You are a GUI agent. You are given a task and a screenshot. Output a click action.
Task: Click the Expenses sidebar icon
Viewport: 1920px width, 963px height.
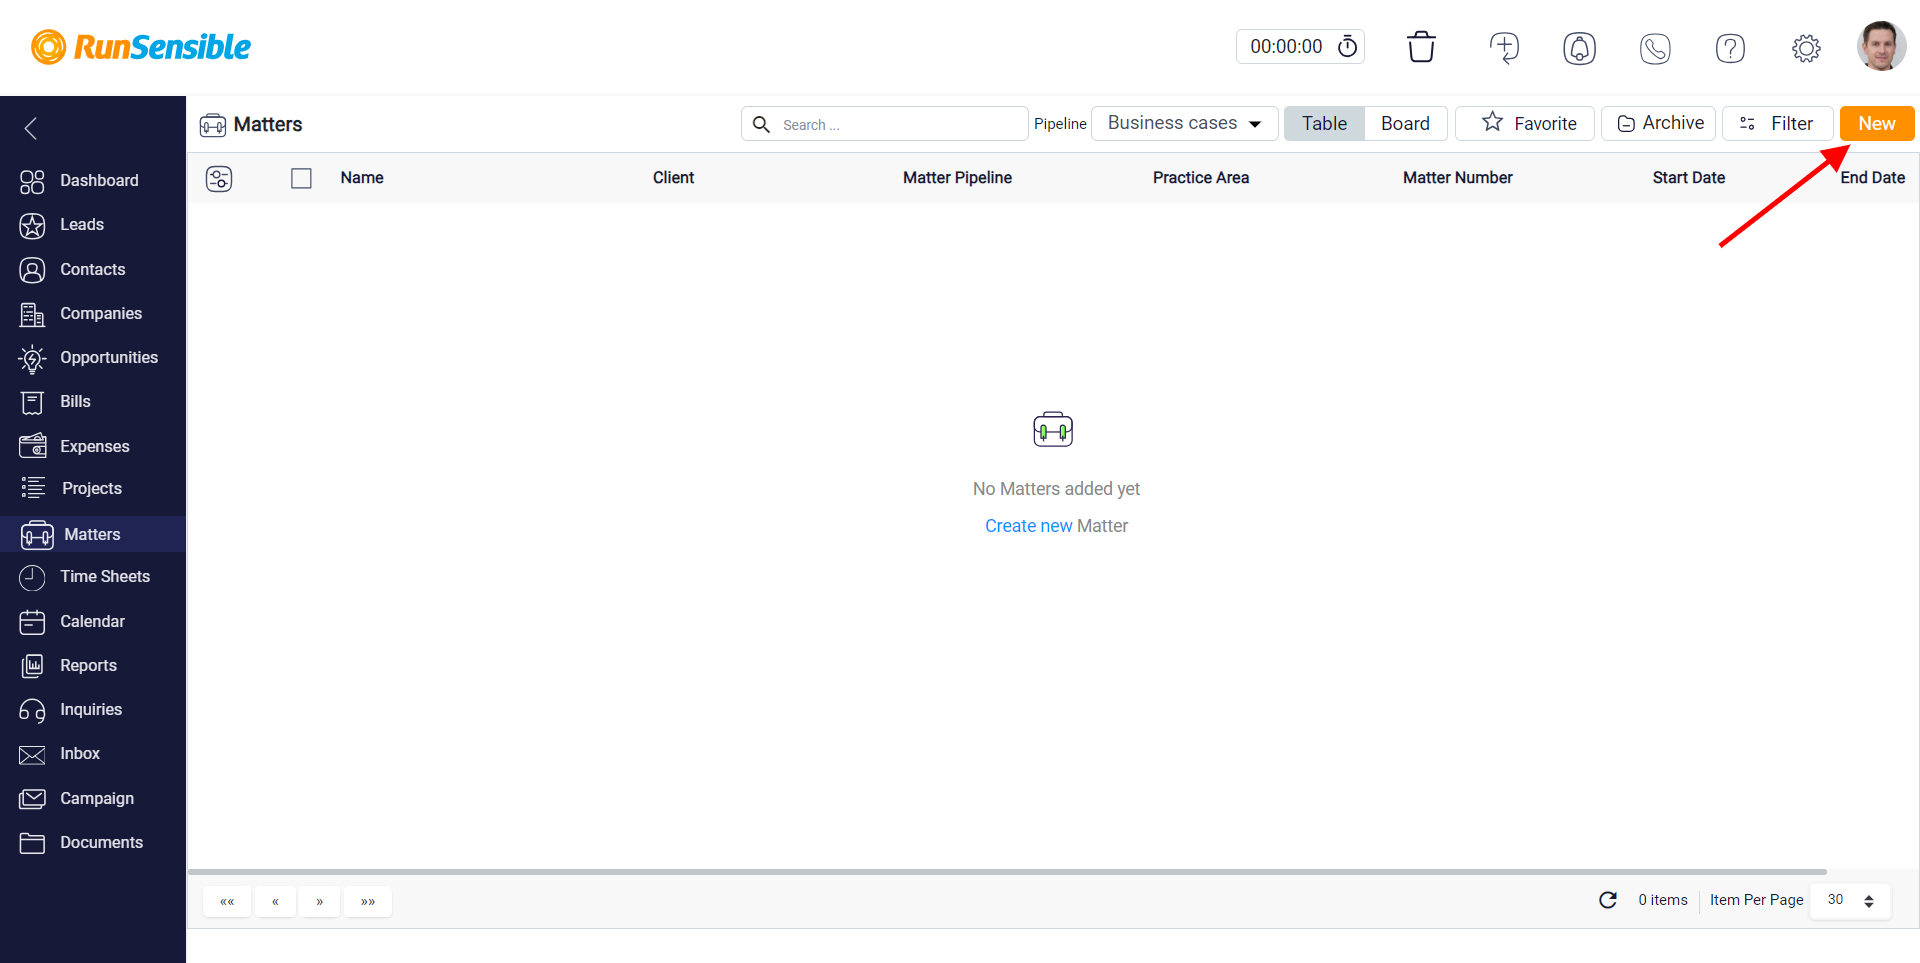[x=32, y=445]
